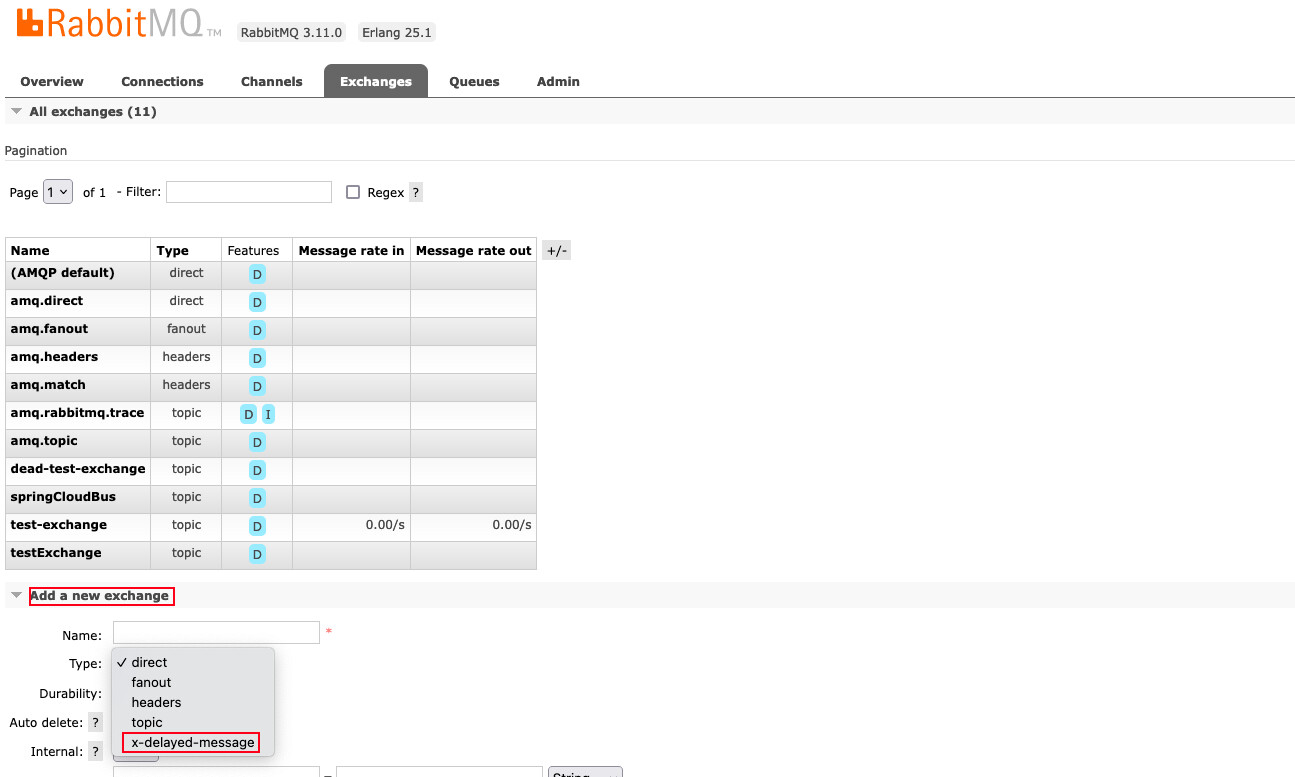Screen dimensions: 1295x777
Task: Choose x-delayed-message exchange type
Action: 193,742
